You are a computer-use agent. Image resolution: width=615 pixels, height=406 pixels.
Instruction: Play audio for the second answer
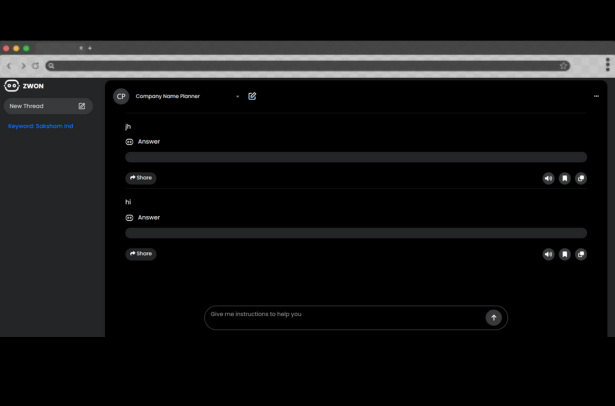pos(548,254)
